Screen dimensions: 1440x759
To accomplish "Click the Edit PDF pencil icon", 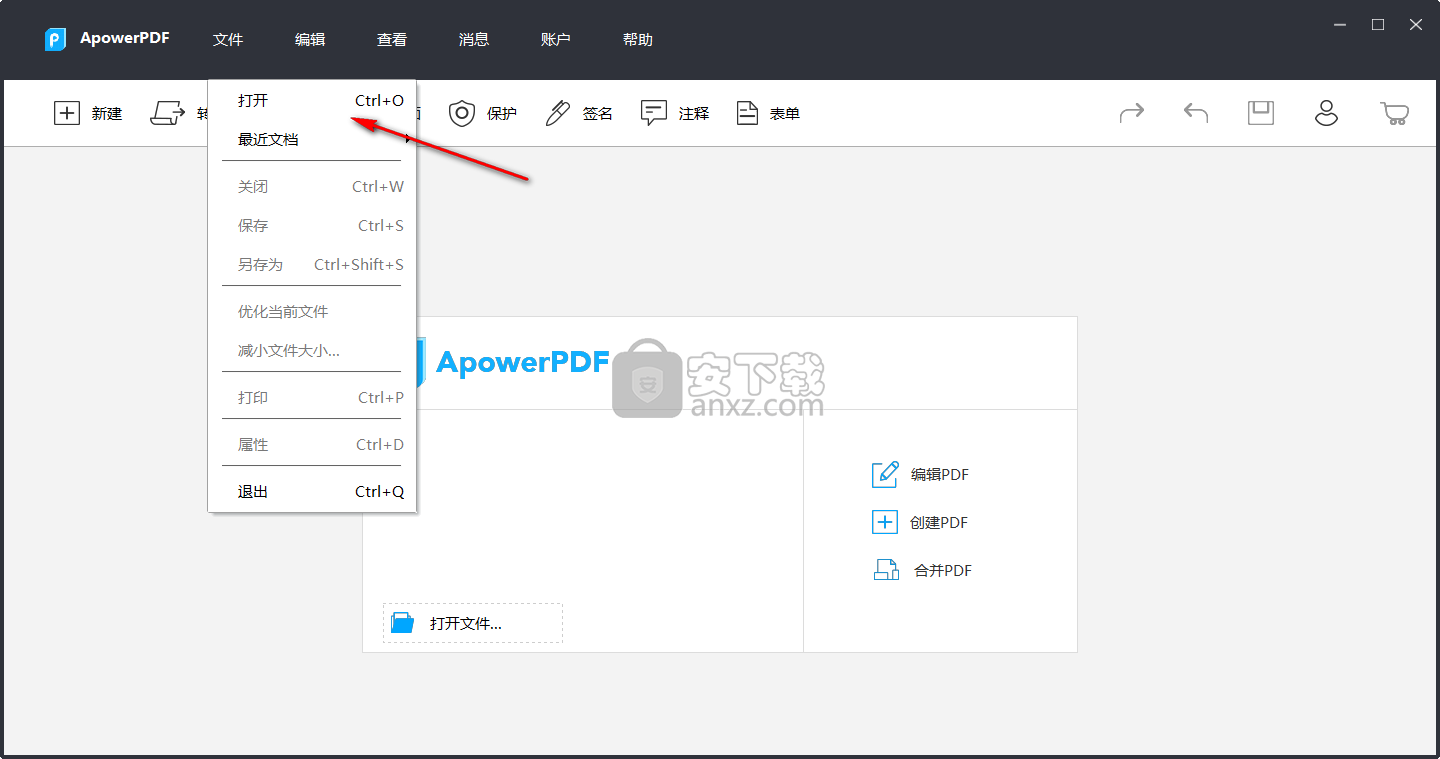I will 885,474.
